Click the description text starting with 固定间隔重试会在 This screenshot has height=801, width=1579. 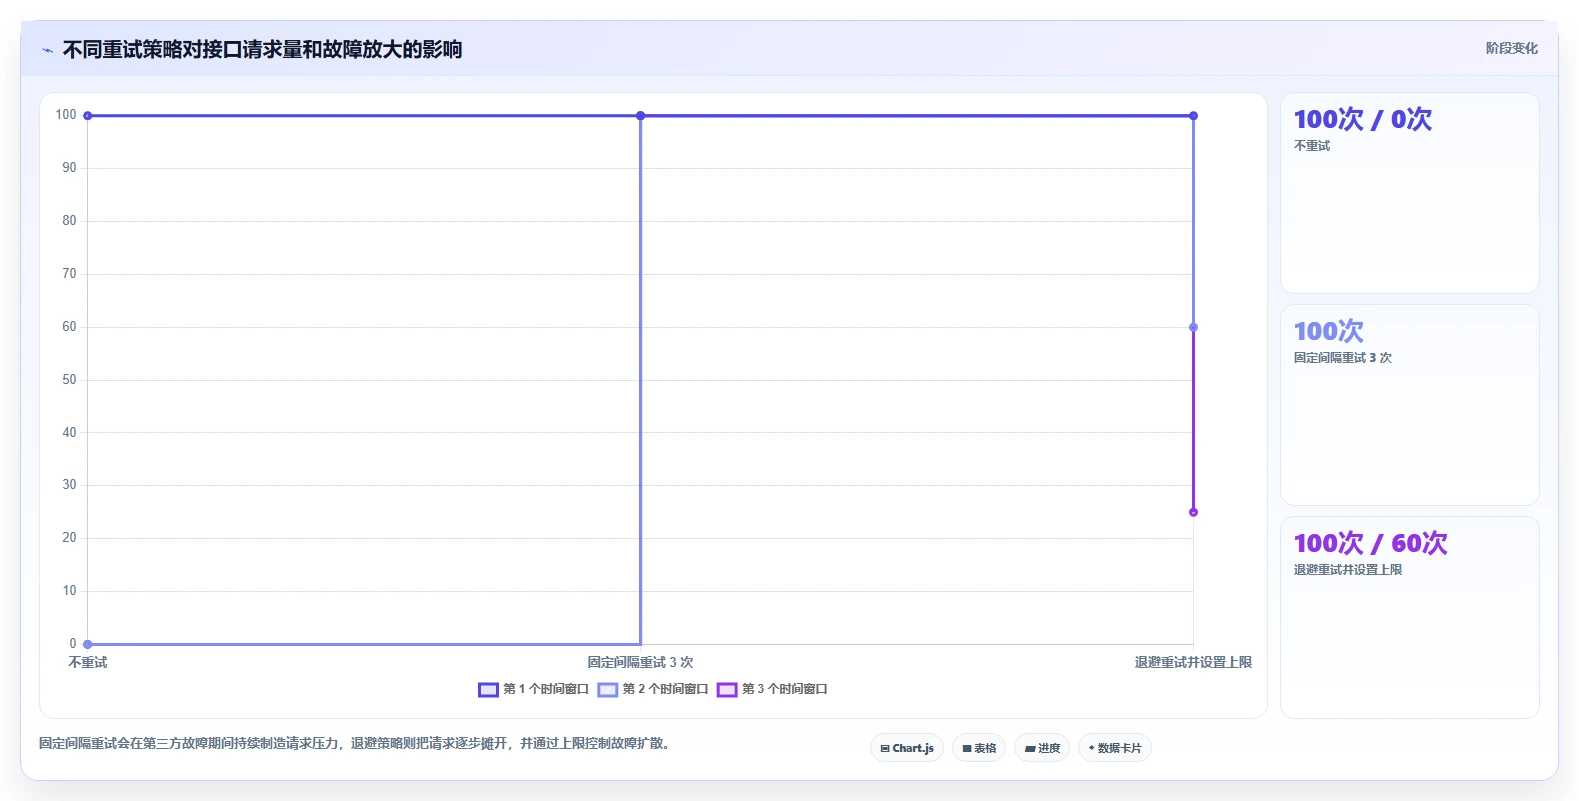tap(355, 743)
